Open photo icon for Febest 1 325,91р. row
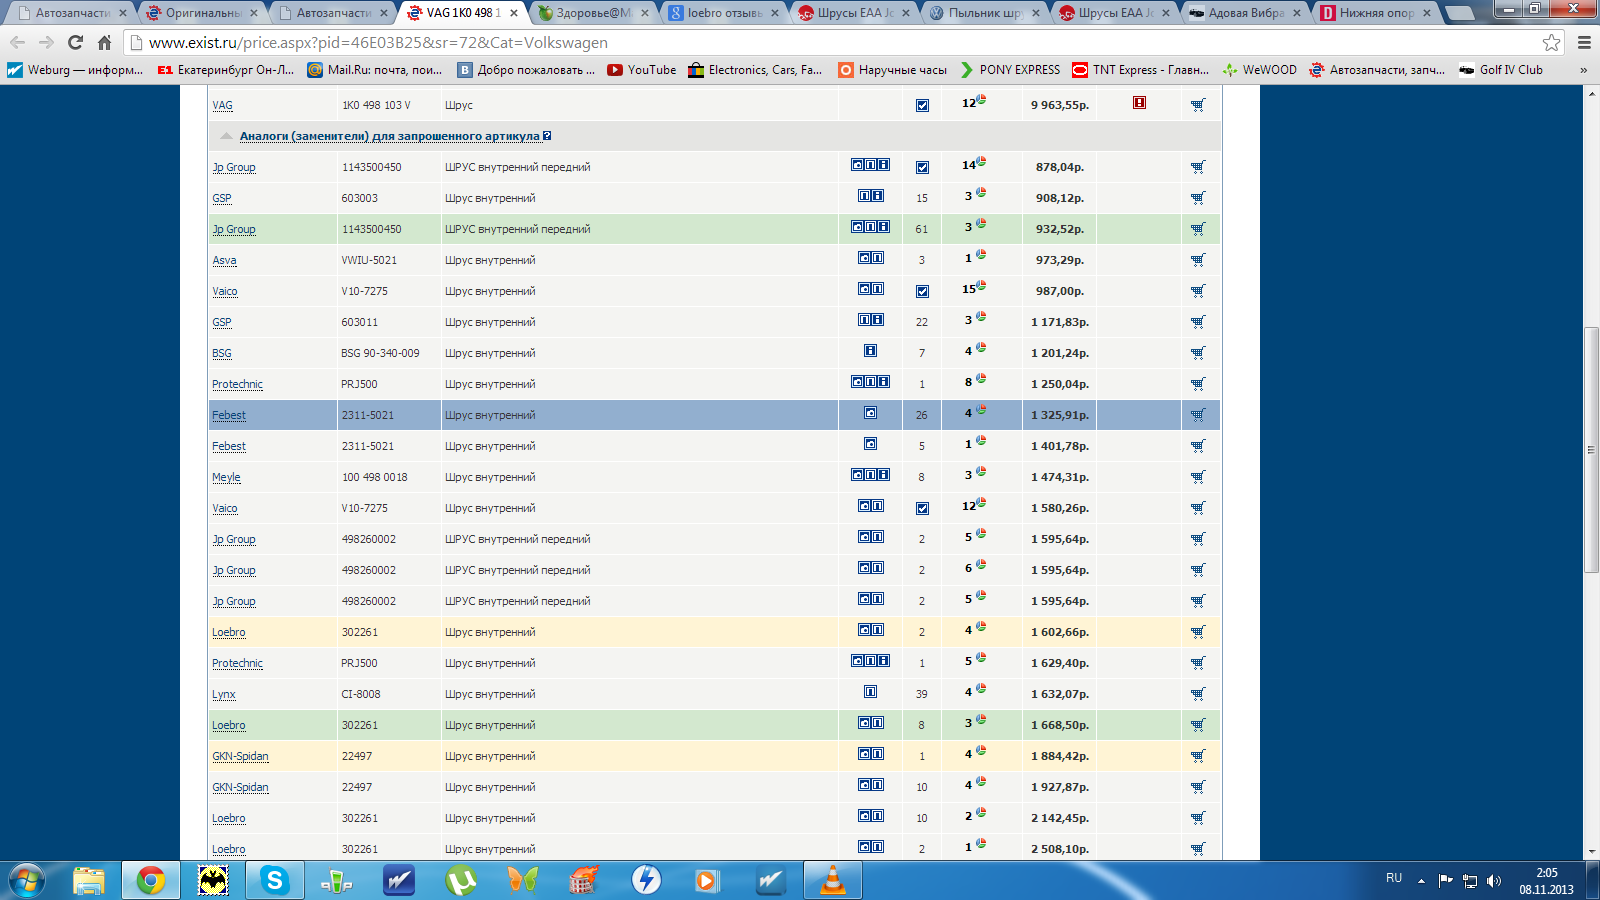Image resolution: width=1600 pixels, height=900 pixels. pyautogui.click(x=870, y=413)
